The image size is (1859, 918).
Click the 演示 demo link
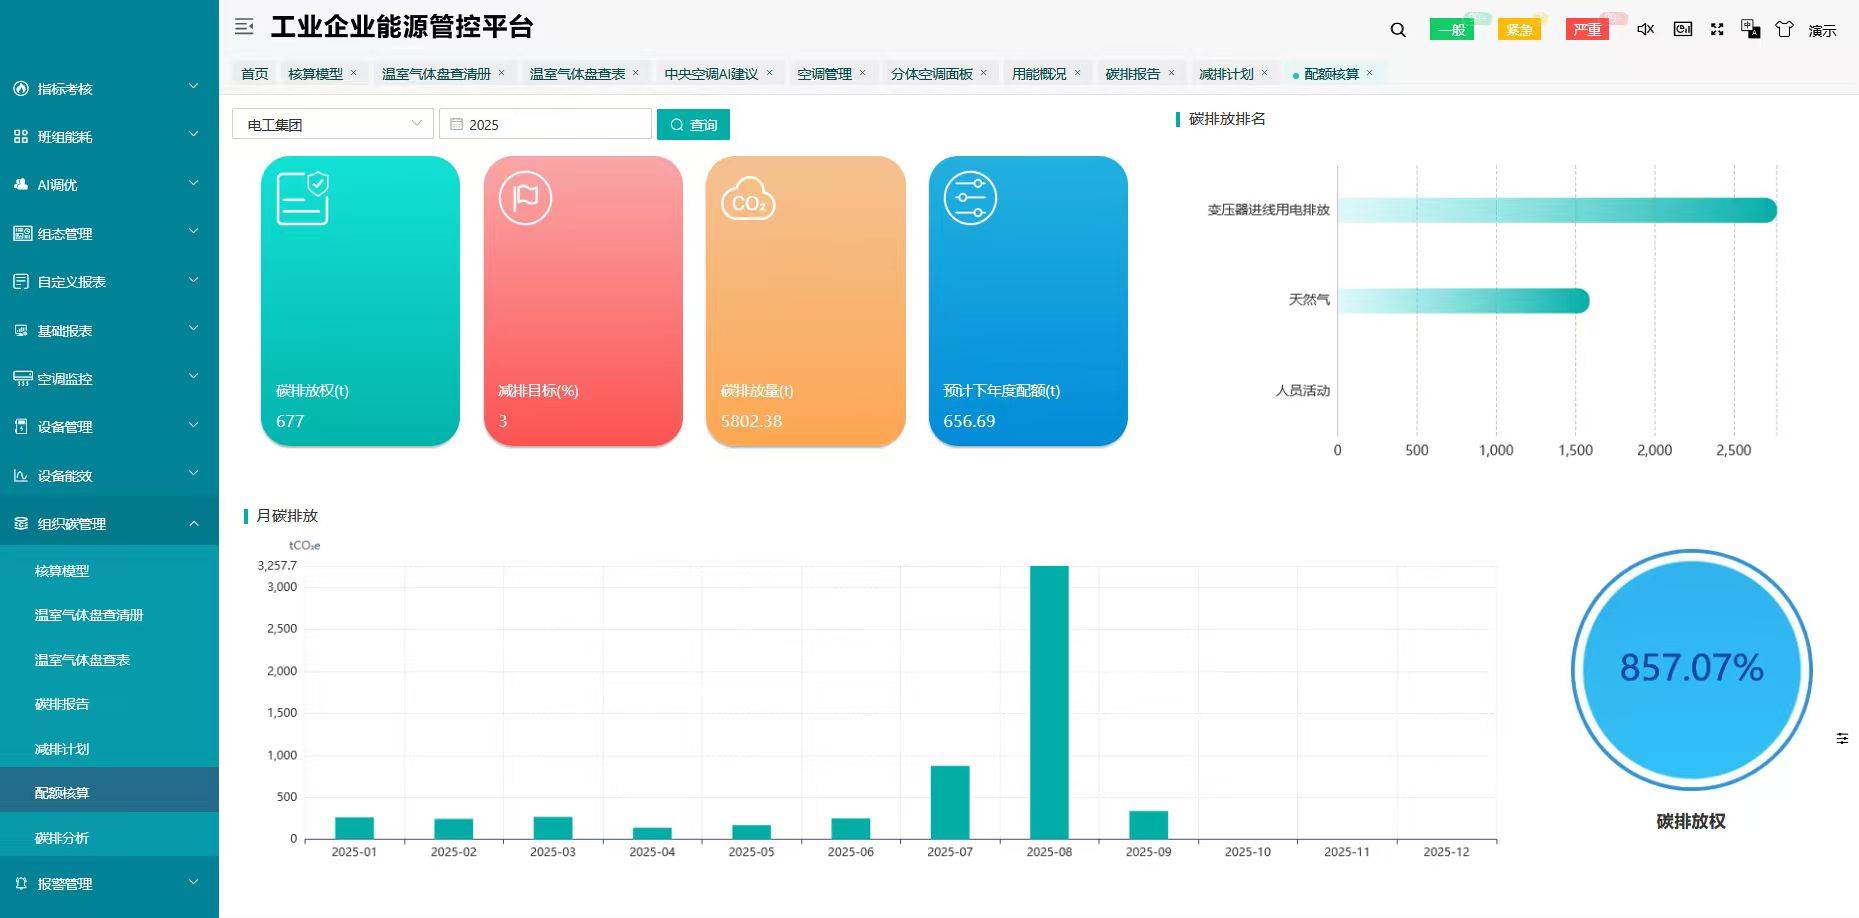pyautogui.click(x=1822, y=30)
